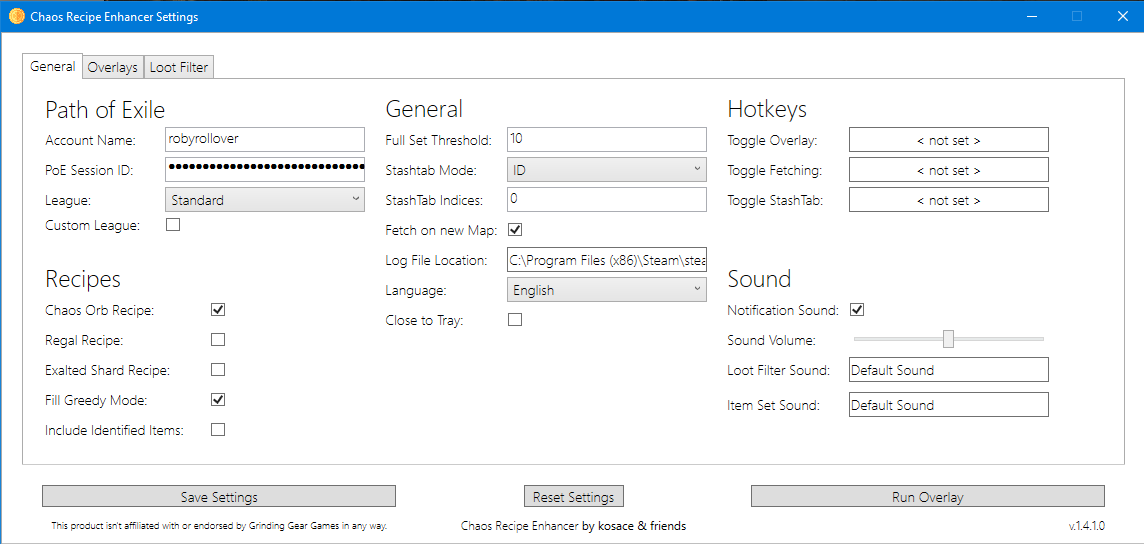Open the Overlays tab
1144x544 pixels.
tap(112, 67)
